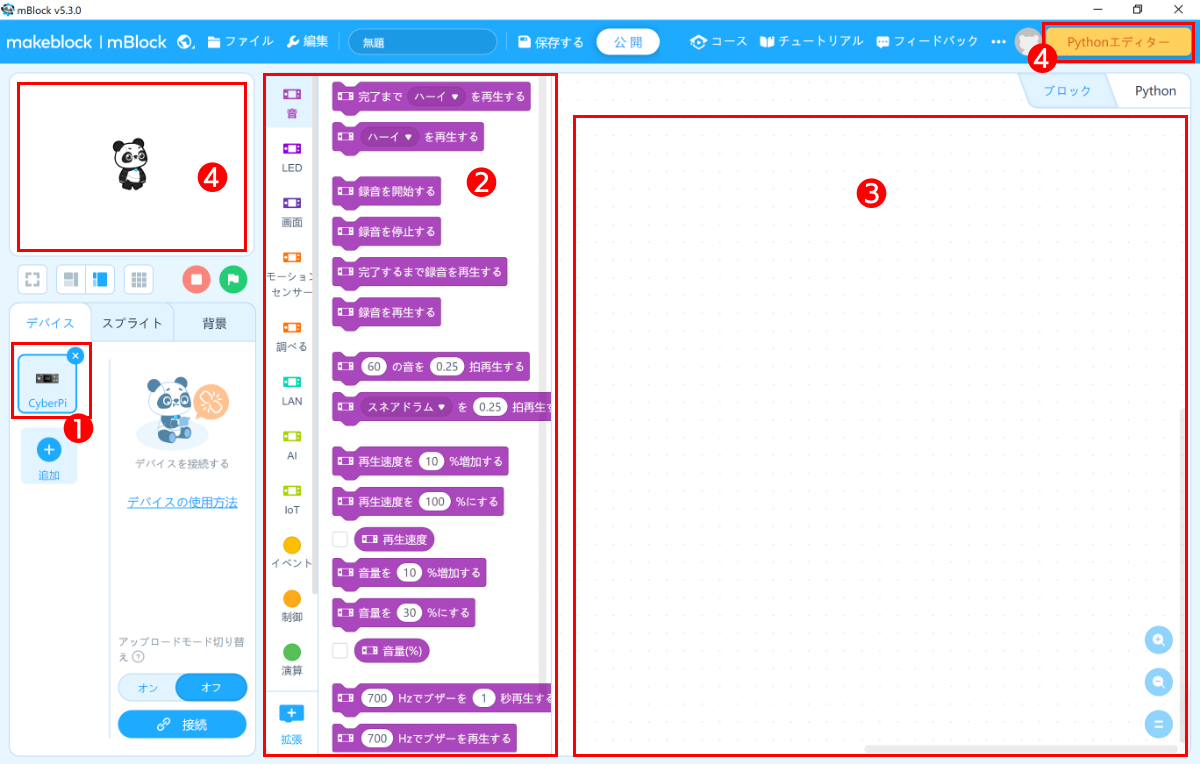Click the project name field 無題
1200x764 pixels.
click(x=423, y=42)
